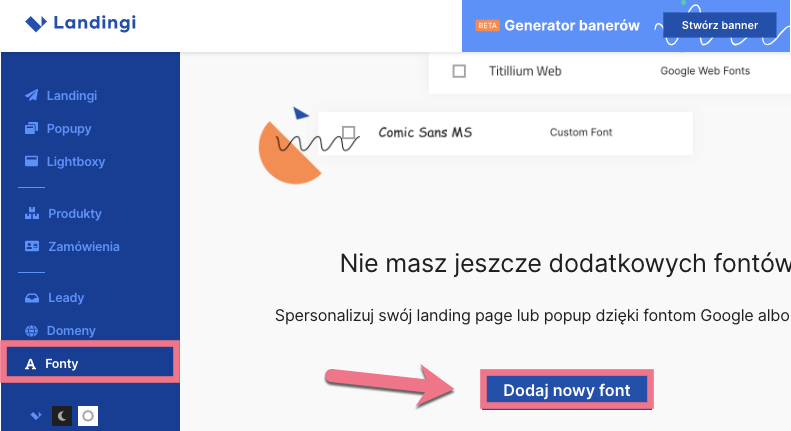Enable dark mode with the moon toggle

click(x=62, y=416)
